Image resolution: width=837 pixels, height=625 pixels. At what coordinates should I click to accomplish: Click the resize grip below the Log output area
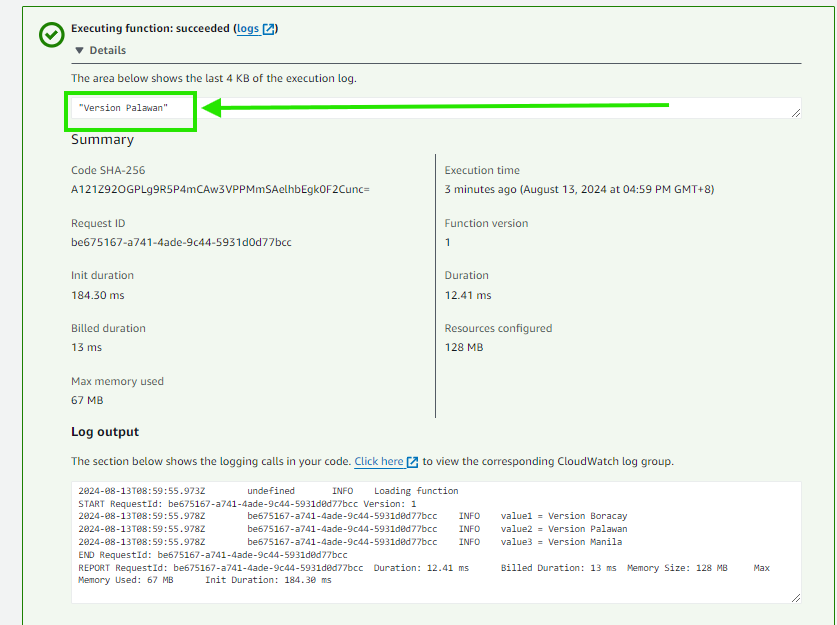coord(797,596)
